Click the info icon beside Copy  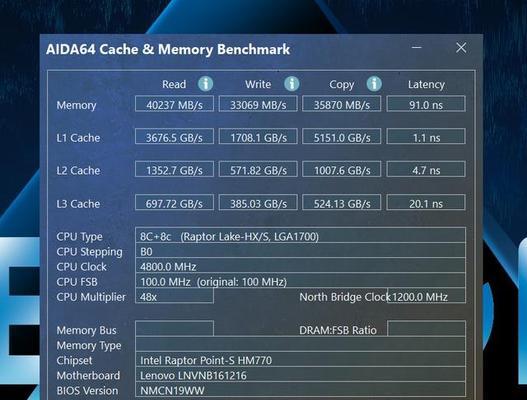(374, 83)
